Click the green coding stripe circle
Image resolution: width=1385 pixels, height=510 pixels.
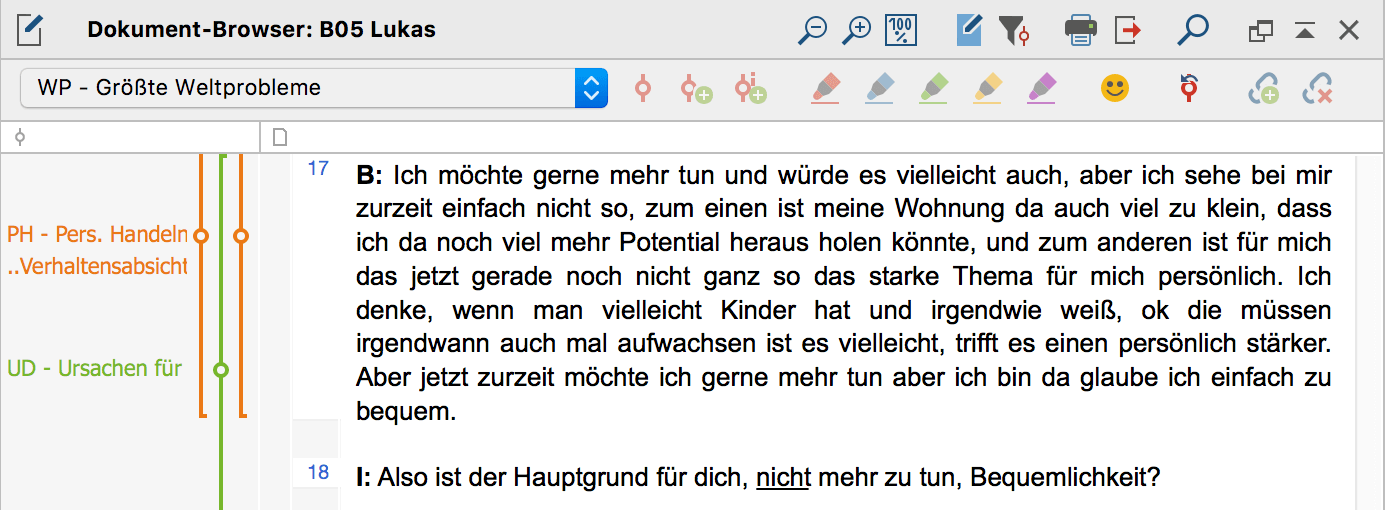tap(221, 370)
